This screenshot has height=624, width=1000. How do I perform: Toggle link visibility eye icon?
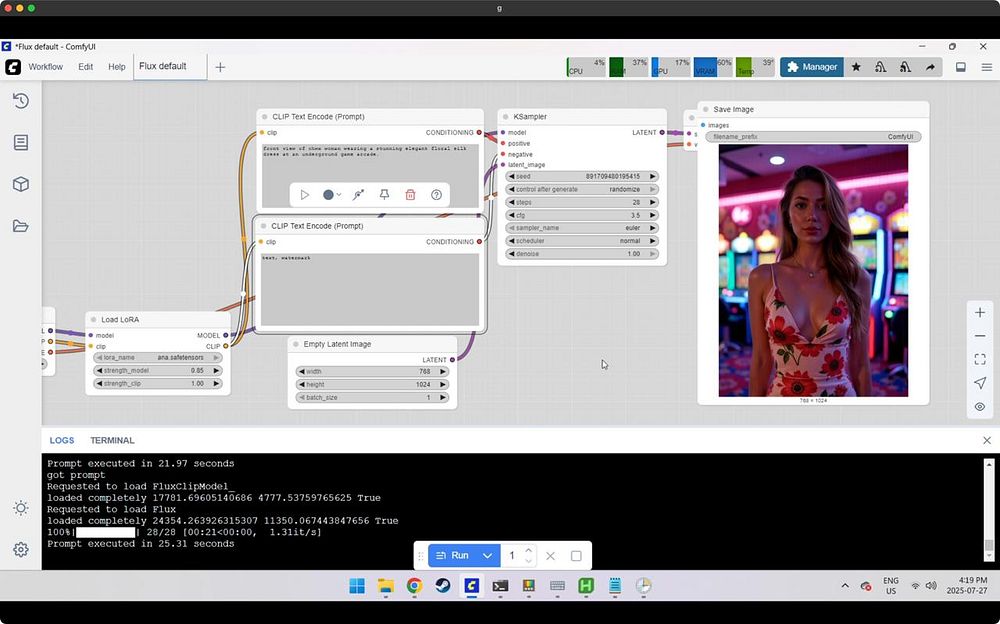tap(980, 407)
